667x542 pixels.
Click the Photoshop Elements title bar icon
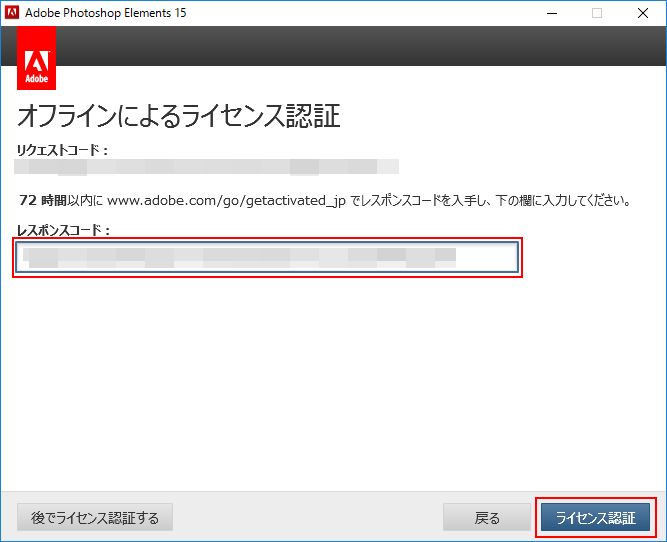(x=11, y=12)
